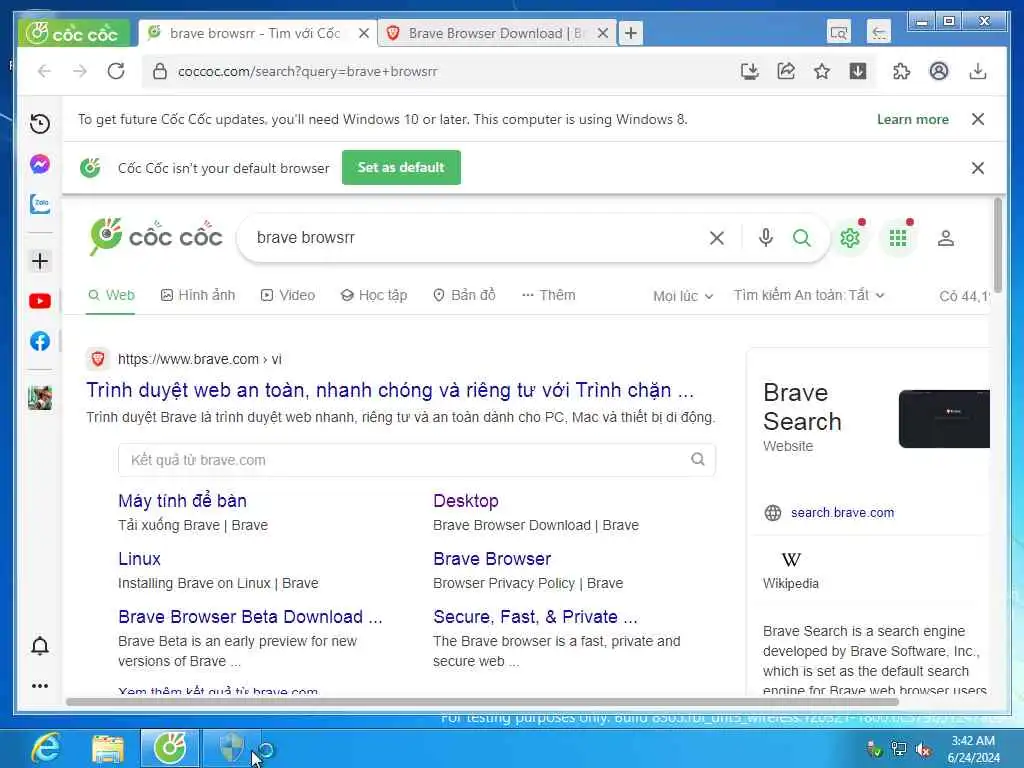1024x768 pixels.
Task: Open the Brave Browser sublink
Action: pyautogui.click(x=492, y=559)
